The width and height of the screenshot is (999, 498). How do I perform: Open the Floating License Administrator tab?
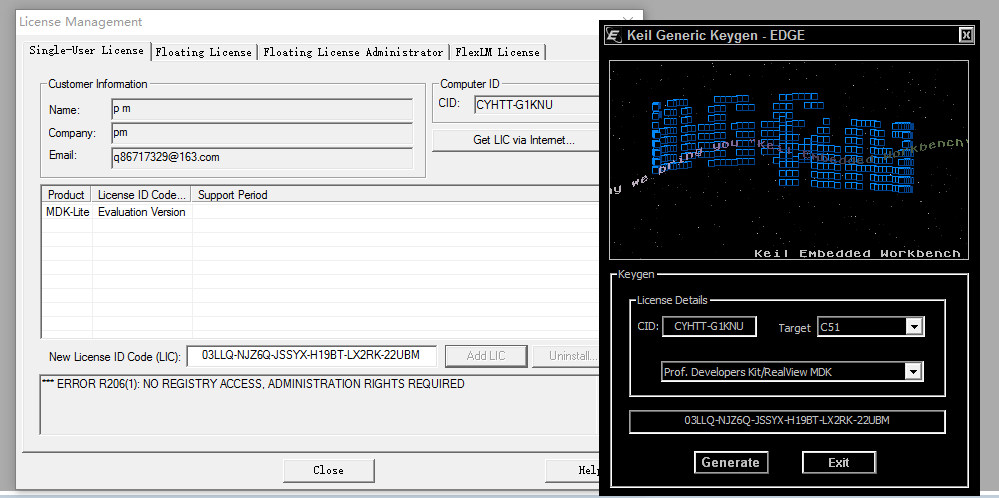[353, 52]
